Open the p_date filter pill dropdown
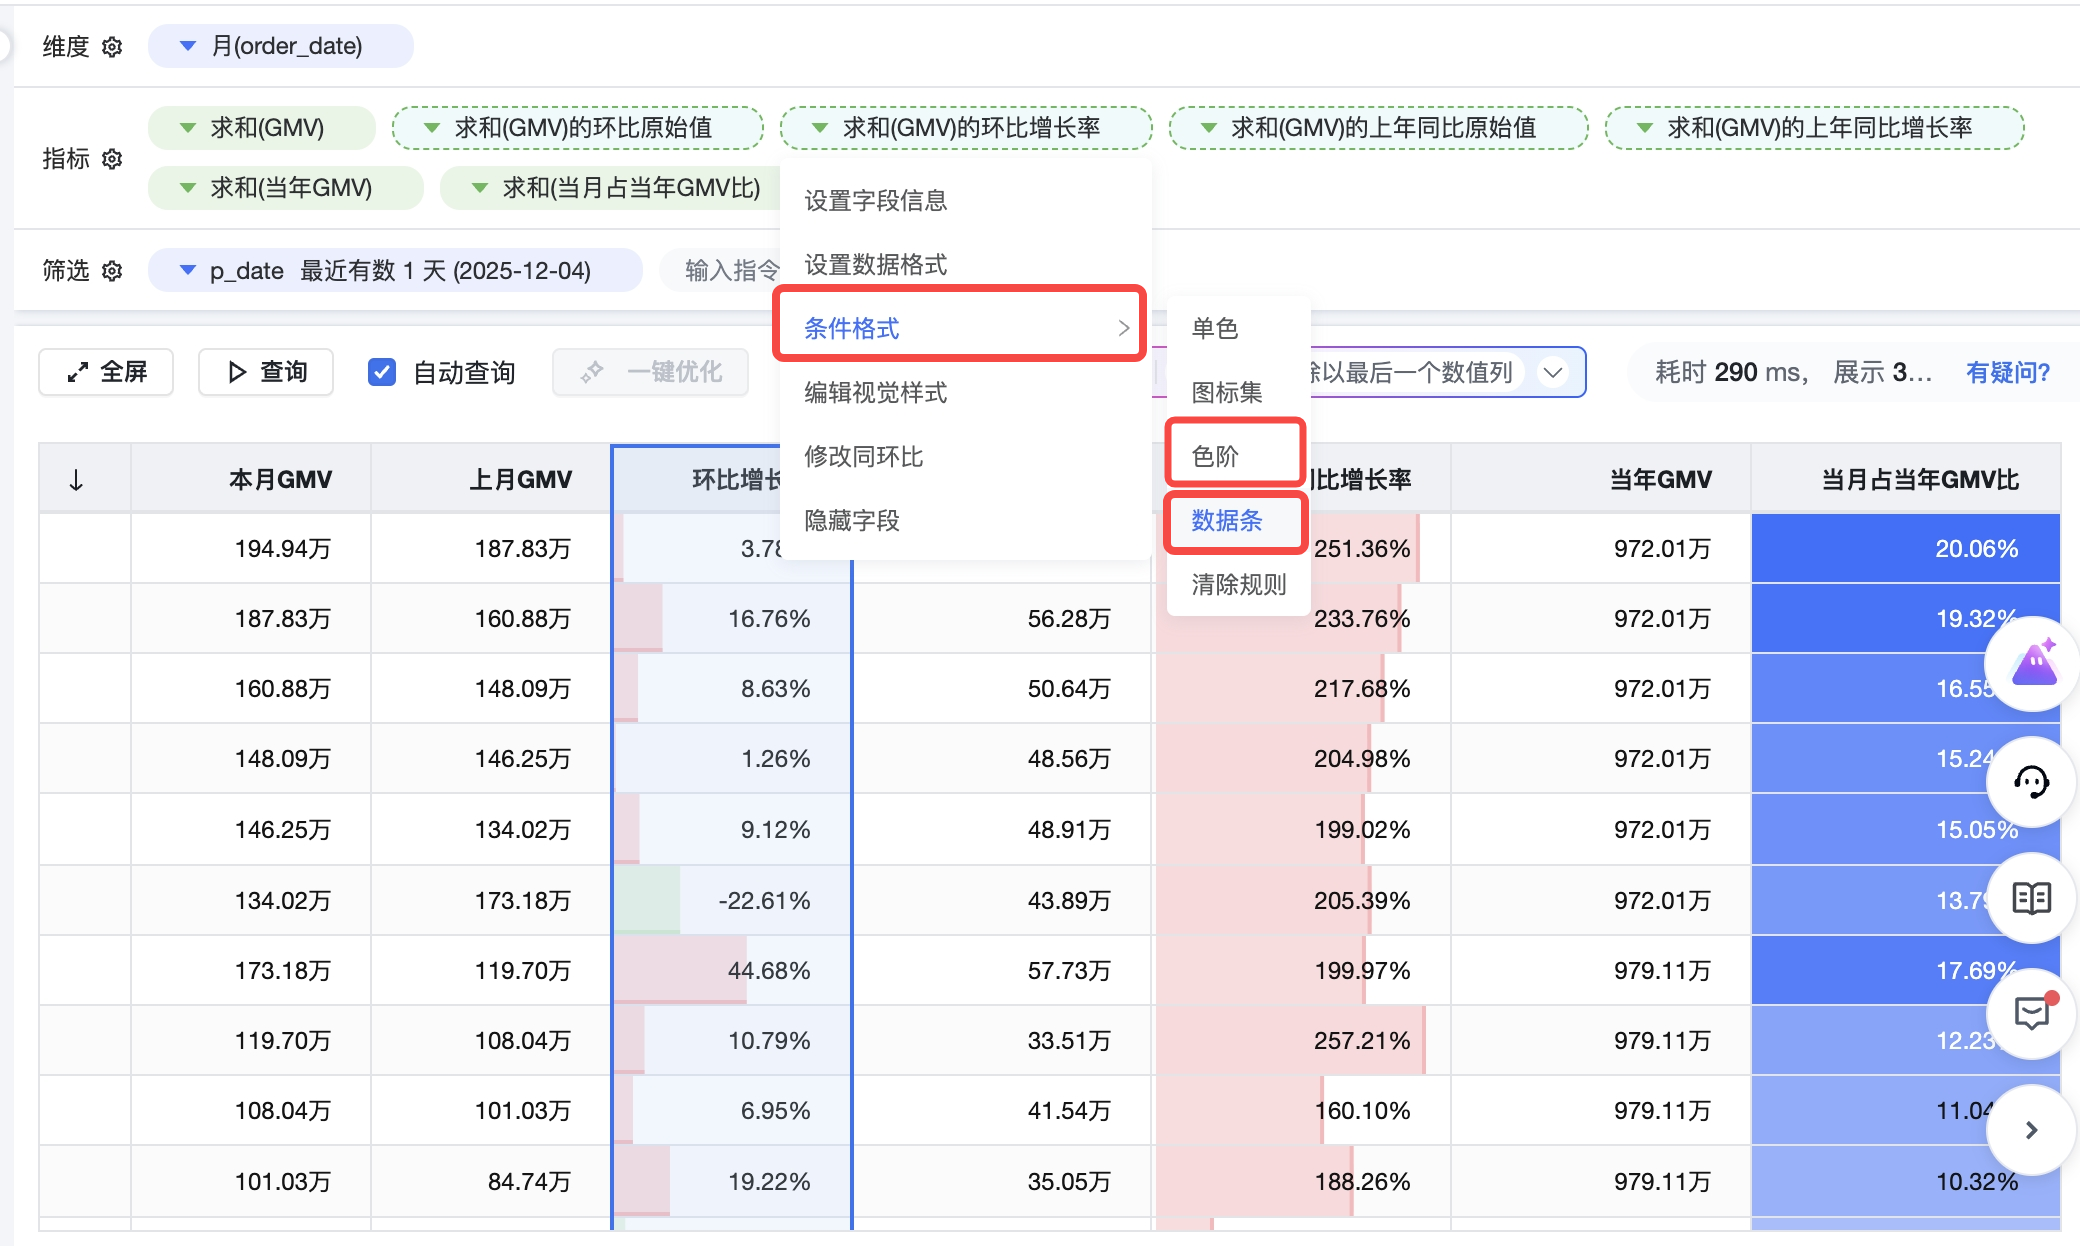Screen dimensions: 2080x1246 [x=187, y=271]
